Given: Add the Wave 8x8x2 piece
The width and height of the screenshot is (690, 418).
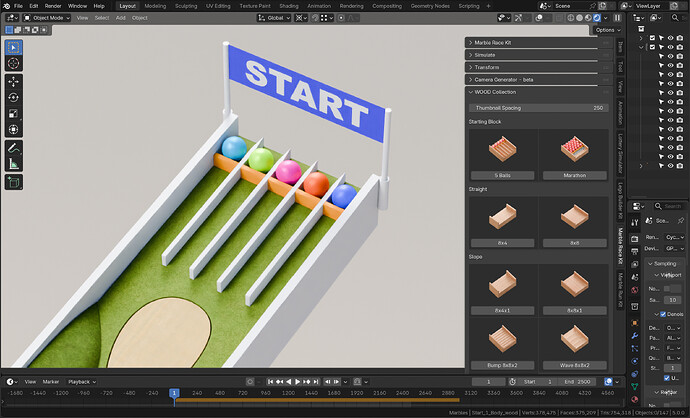Looking at the screenshot, I should 575,344.
